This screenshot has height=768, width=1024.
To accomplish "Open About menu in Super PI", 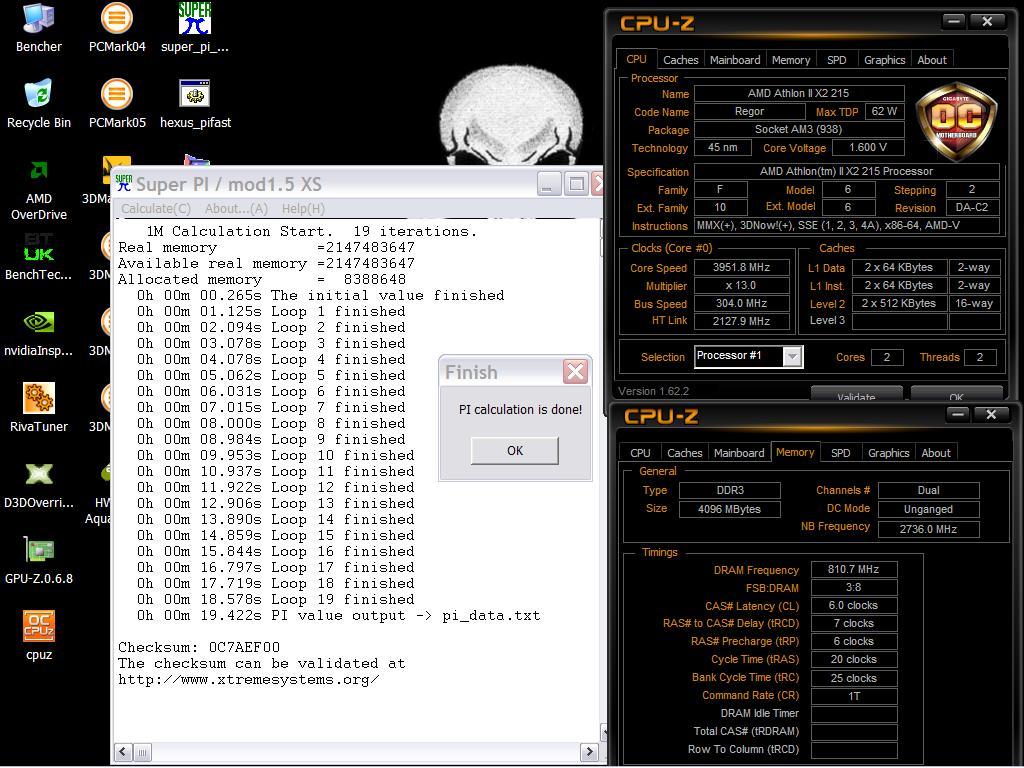I will (x=236, y=209).
